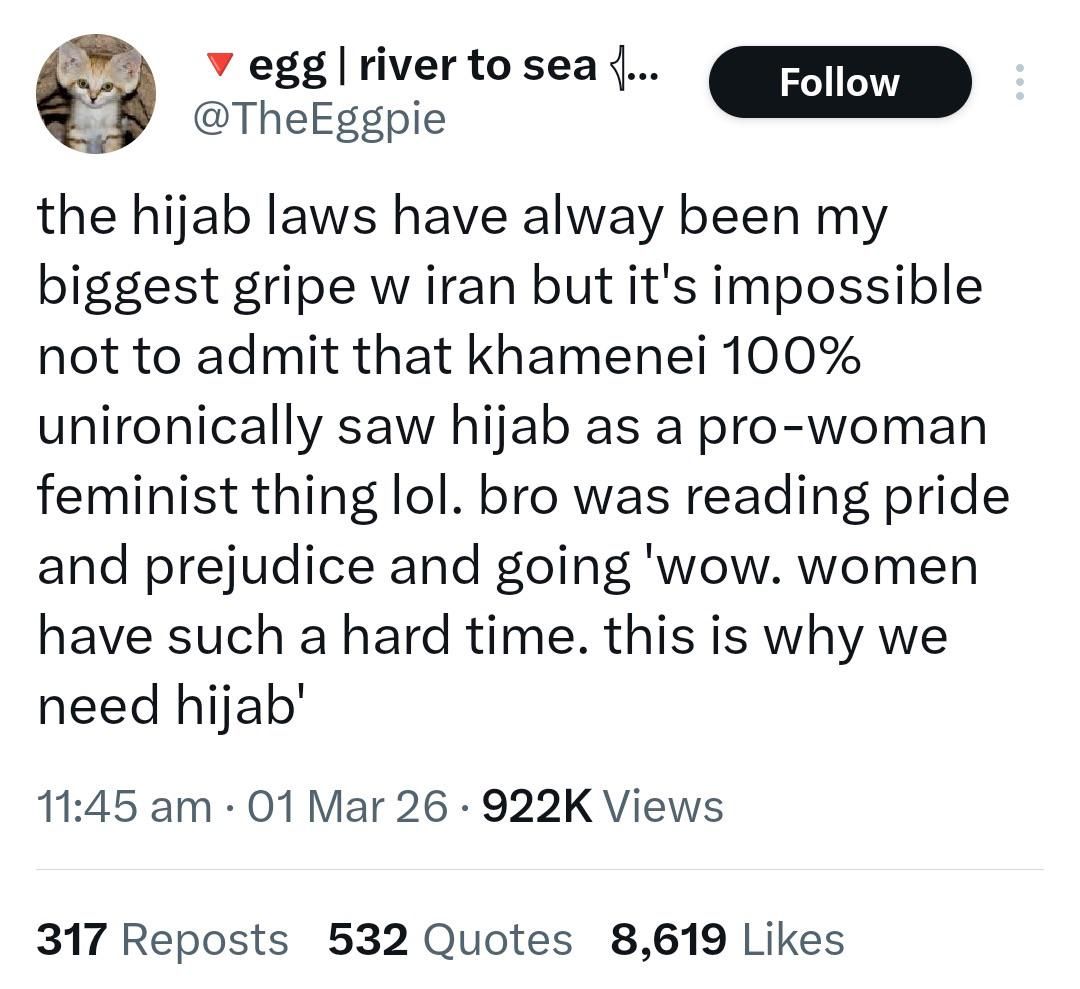The image size is (1080, 989).
Task: Open the display name 'egg | river to sea'
Action: click(420, 67)
